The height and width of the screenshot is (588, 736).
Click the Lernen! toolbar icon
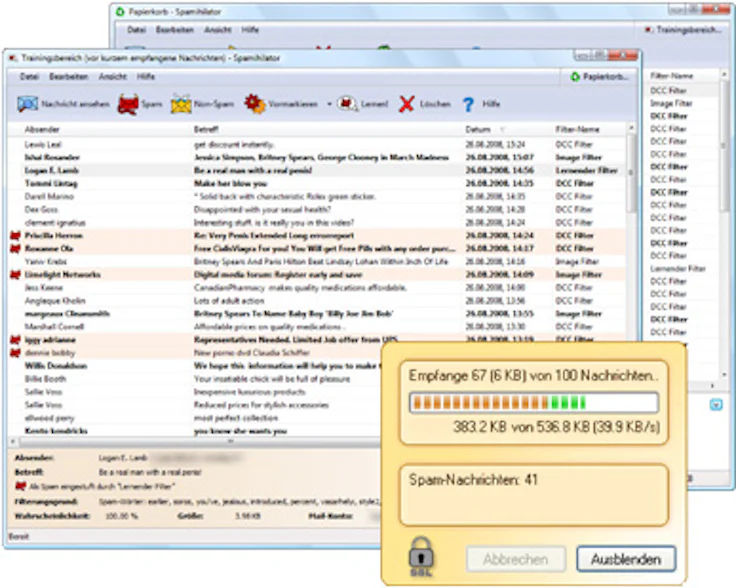coord(347,104)
